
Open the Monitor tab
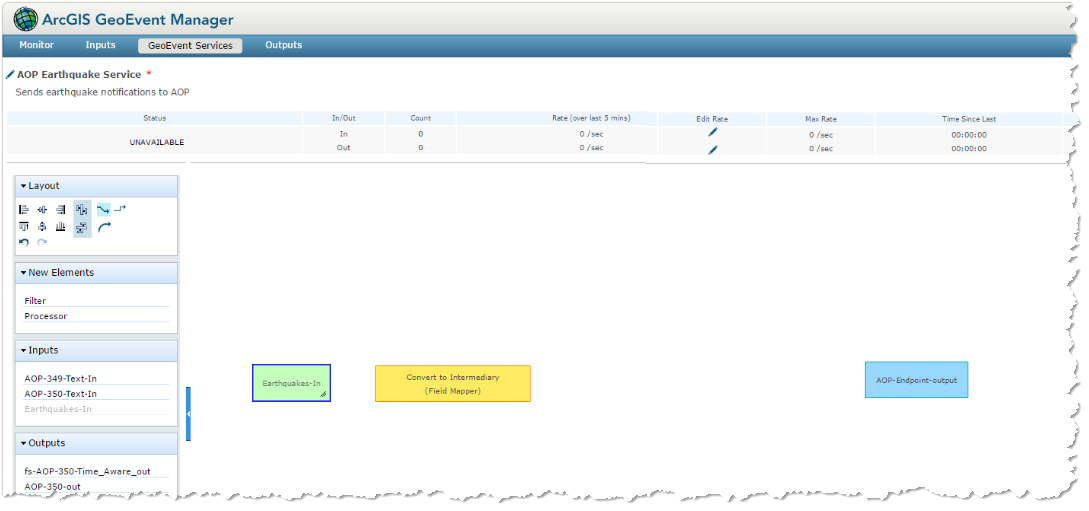[x=36, y=45]
